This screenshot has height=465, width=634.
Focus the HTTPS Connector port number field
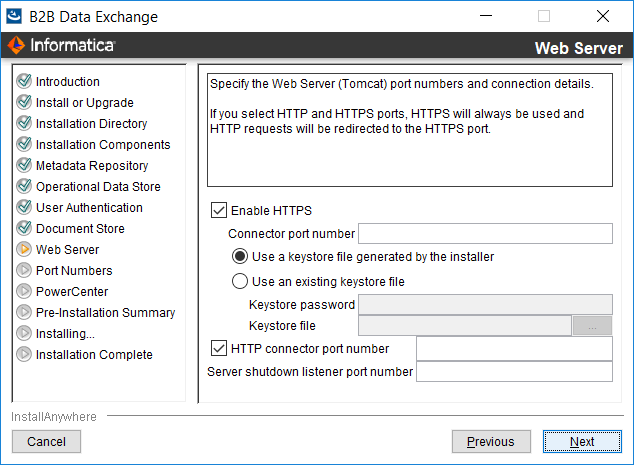[485, 233]
